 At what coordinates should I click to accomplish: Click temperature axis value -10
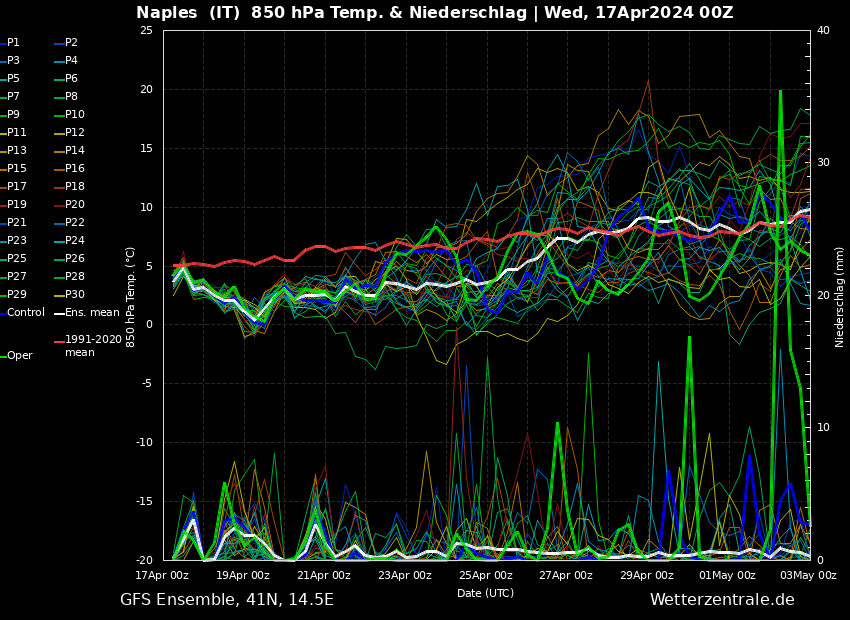tap(145, 442)
